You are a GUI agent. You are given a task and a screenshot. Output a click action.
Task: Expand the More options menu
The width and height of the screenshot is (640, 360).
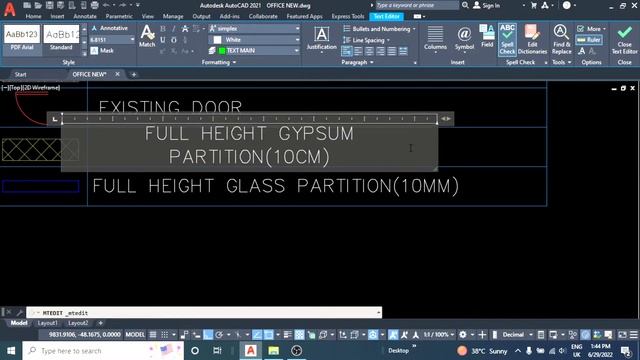click(x=591, y=29)
